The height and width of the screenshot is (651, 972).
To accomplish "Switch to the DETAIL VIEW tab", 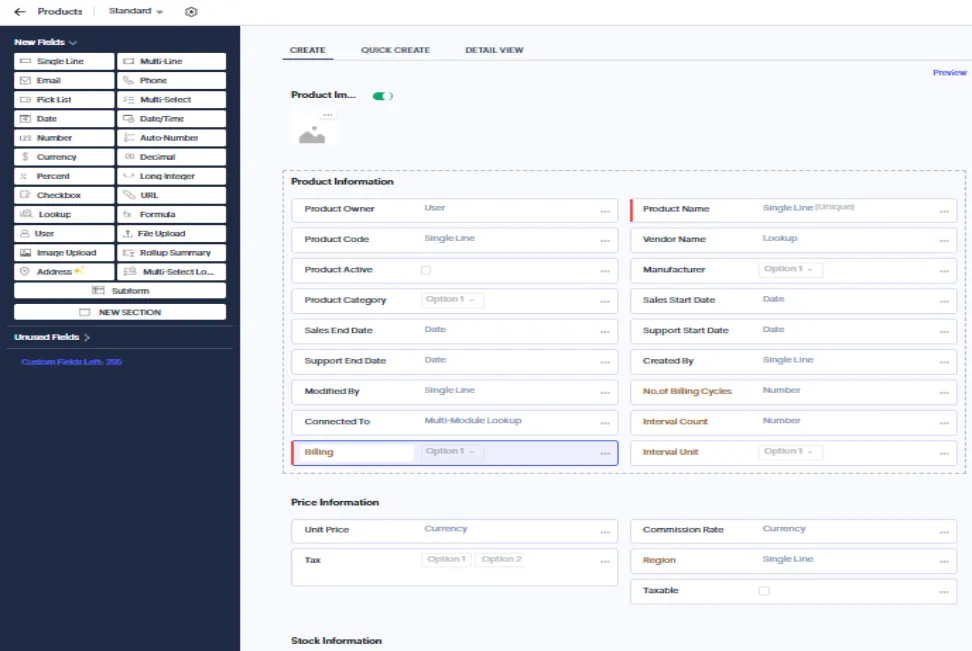I will [494, 50].
